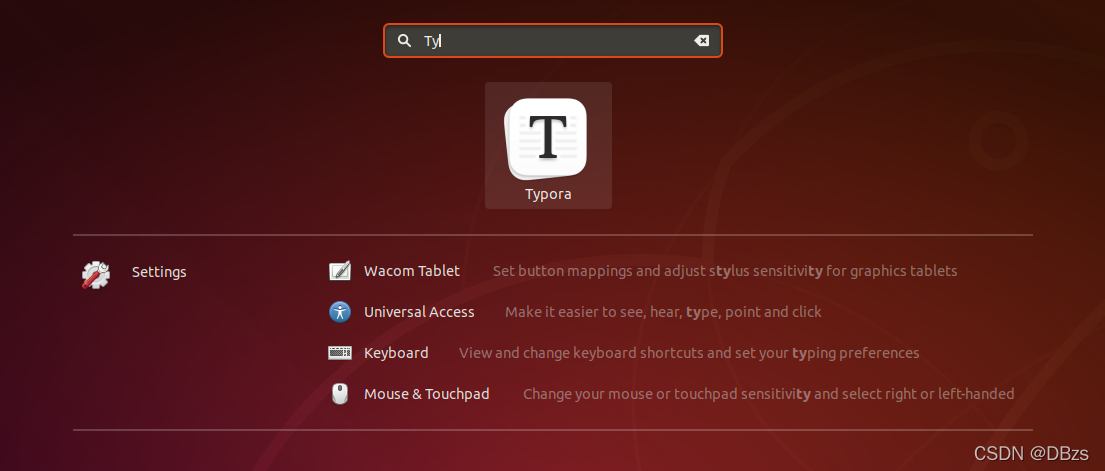Click "Make it easier to see, hear" description
The image size is (1105, 471).
[663, 312]
